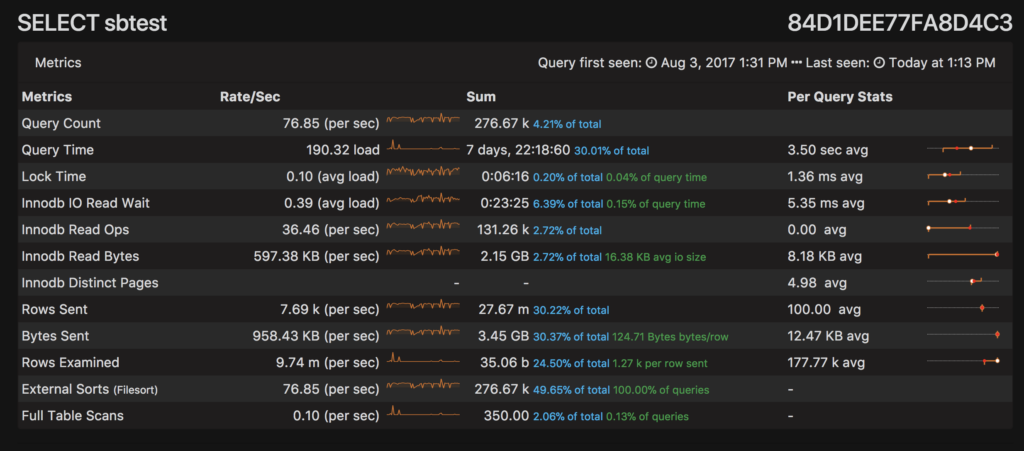Click the Bytes Sent distribution marker
1024x451 pixels.
coord(996,335)
